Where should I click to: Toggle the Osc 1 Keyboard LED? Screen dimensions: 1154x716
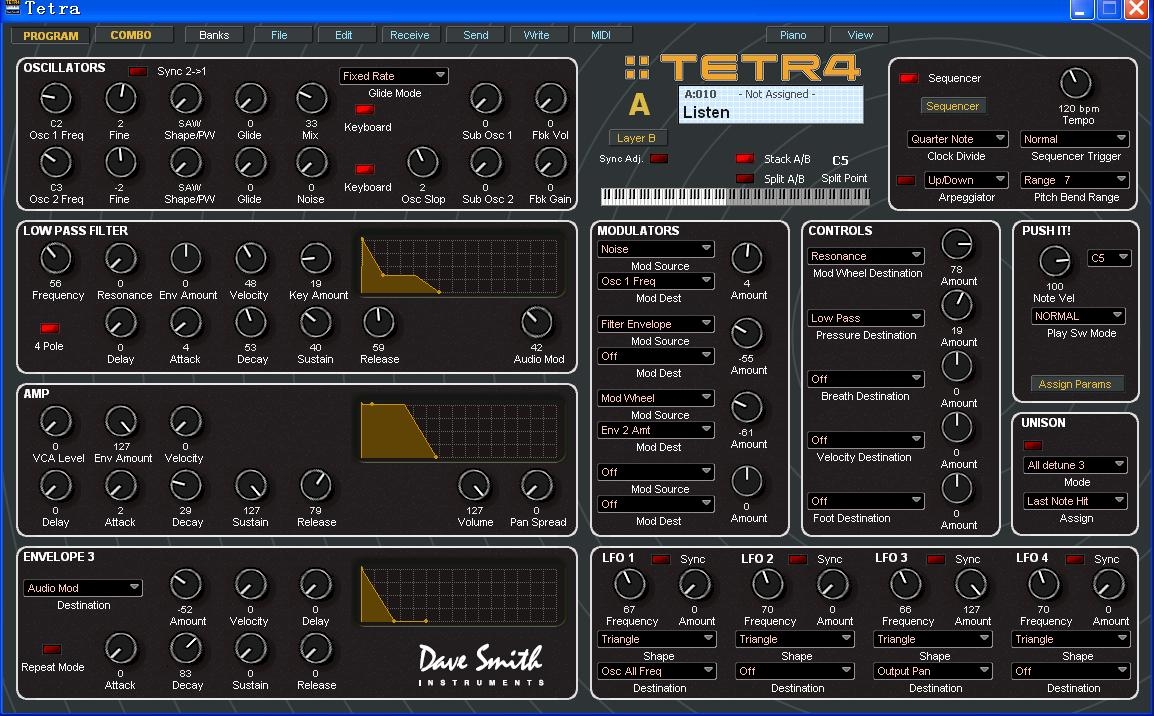click(365, 110)
